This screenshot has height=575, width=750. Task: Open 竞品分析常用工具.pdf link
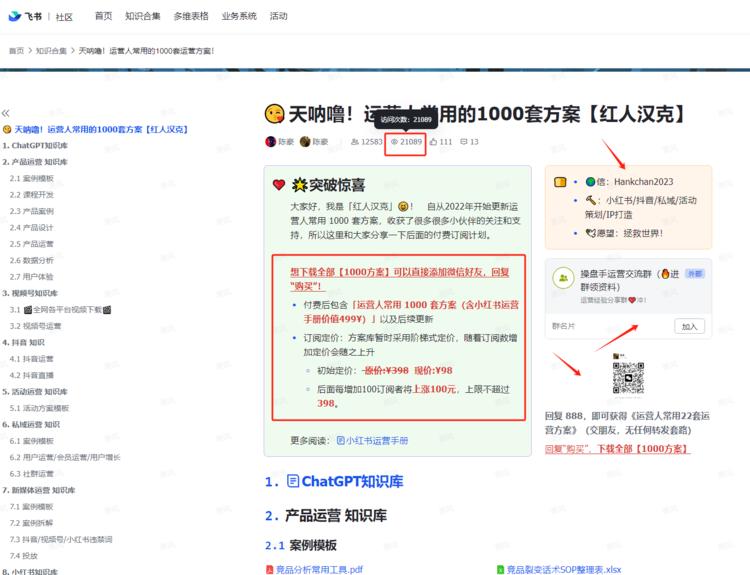point(319,570)
